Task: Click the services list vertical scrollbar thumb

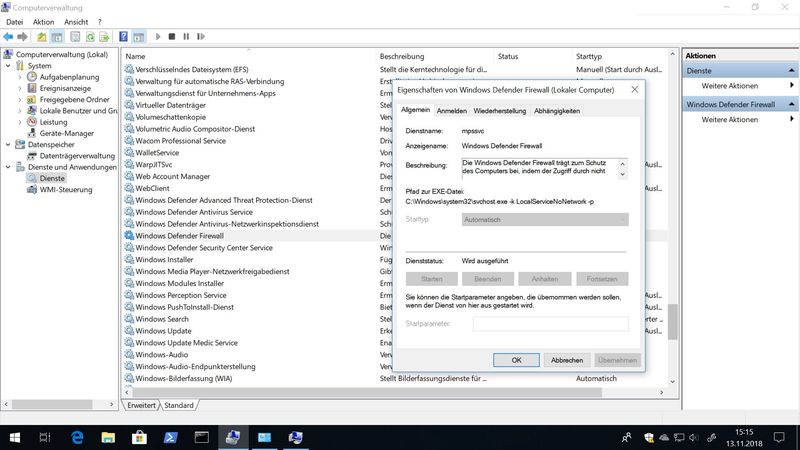Action: pos(672,321)
